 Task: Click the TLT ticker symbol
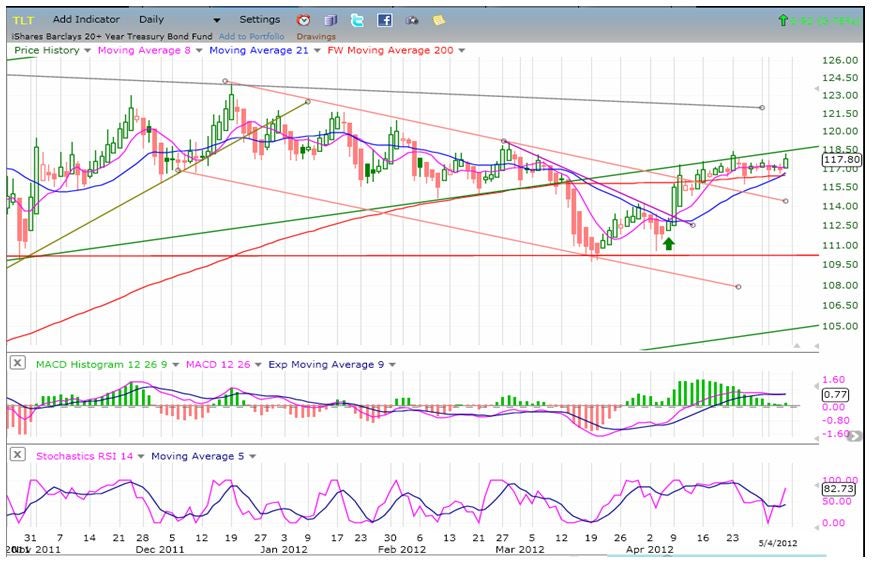(x=23, y=21)
